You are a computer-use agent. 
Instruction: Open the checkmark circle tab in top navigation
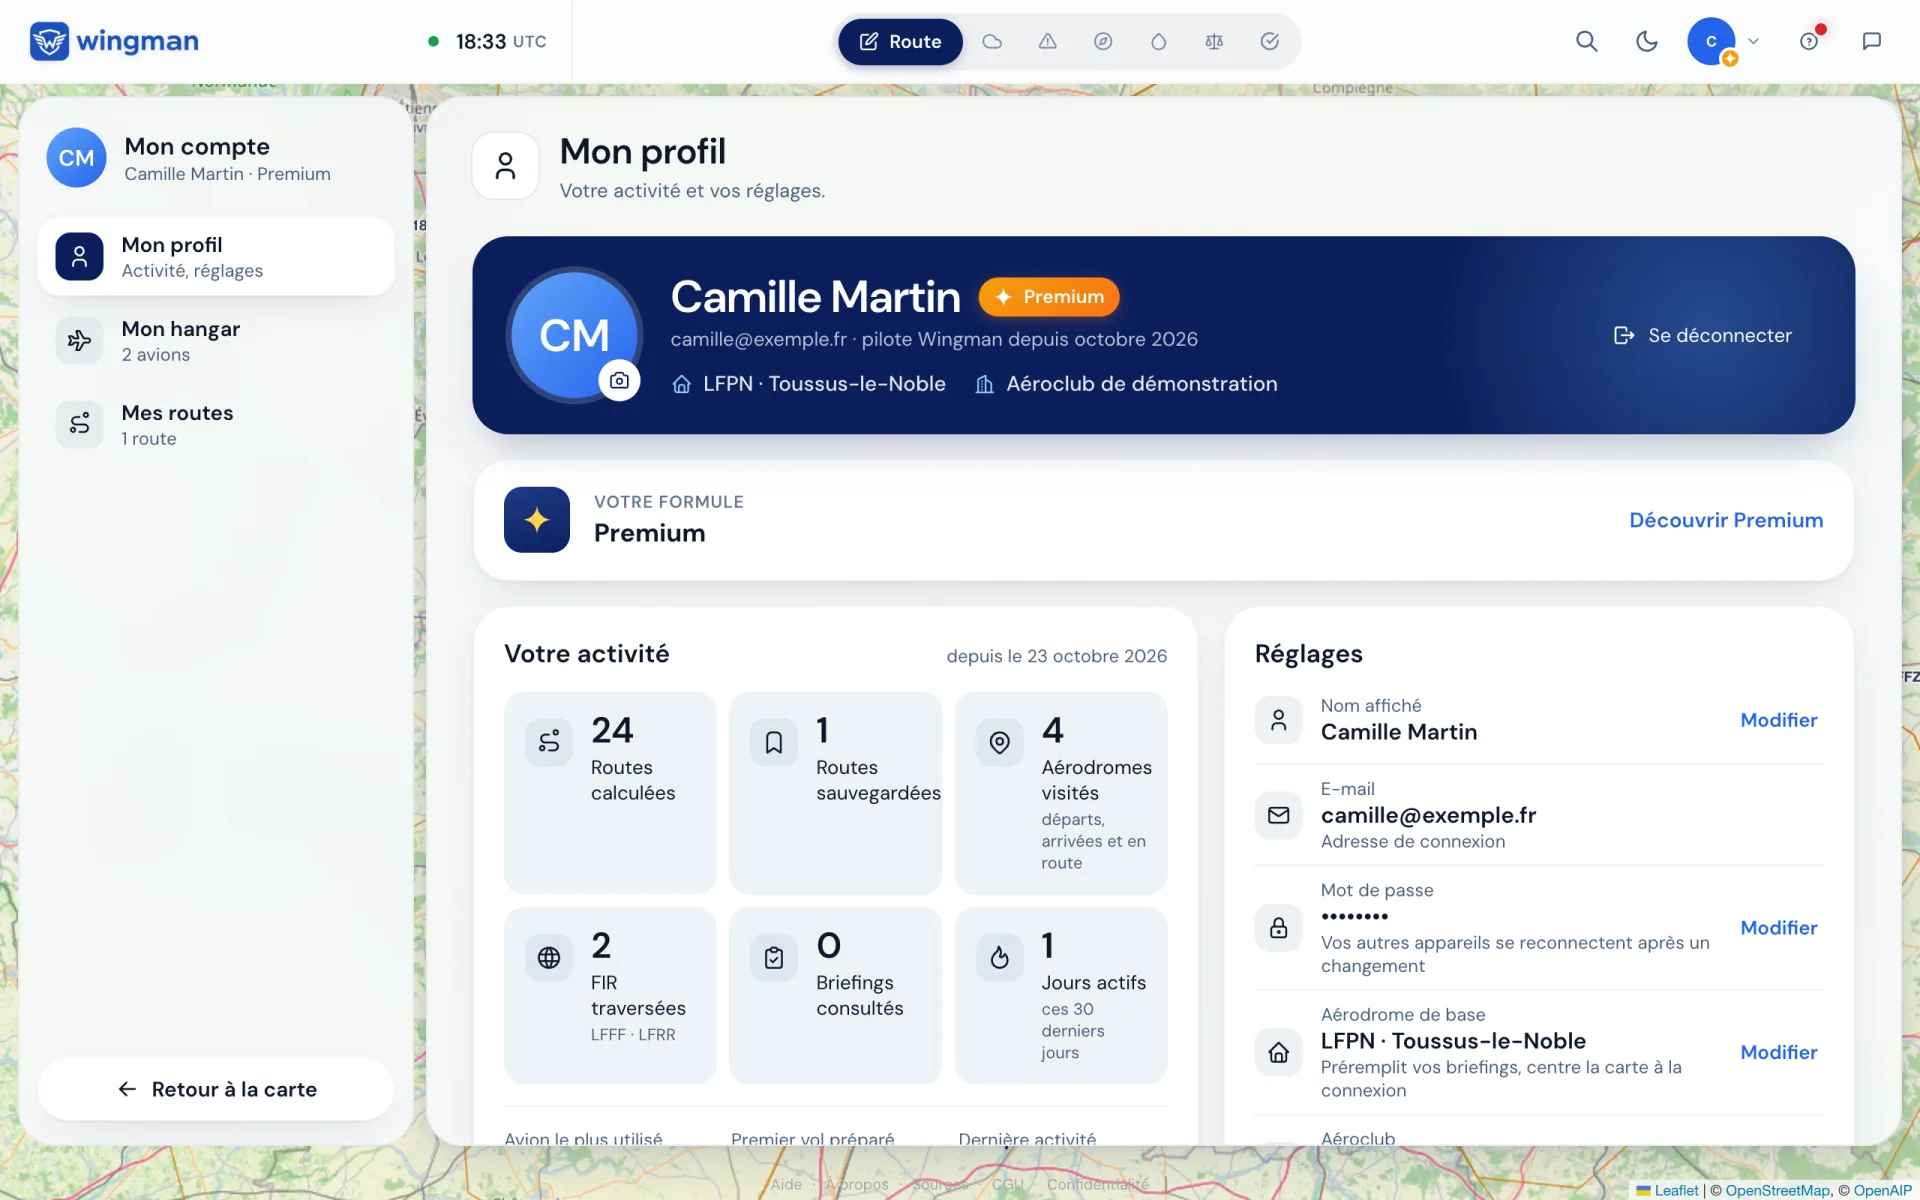point(1270,42)
